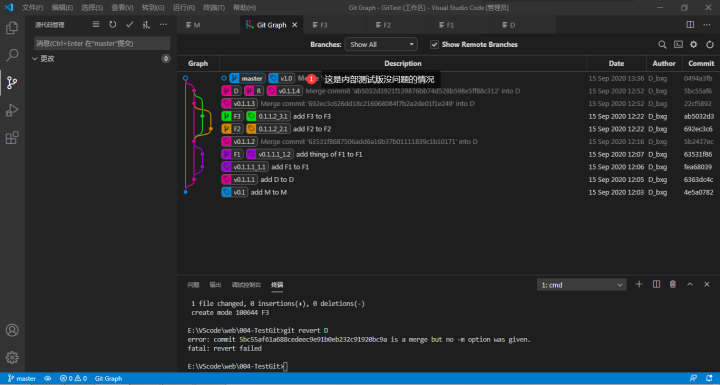Viewport: 720px width, 385px height.
Task: Open terminal from Git Graph toolbar
Action: (x=678, y=45)
